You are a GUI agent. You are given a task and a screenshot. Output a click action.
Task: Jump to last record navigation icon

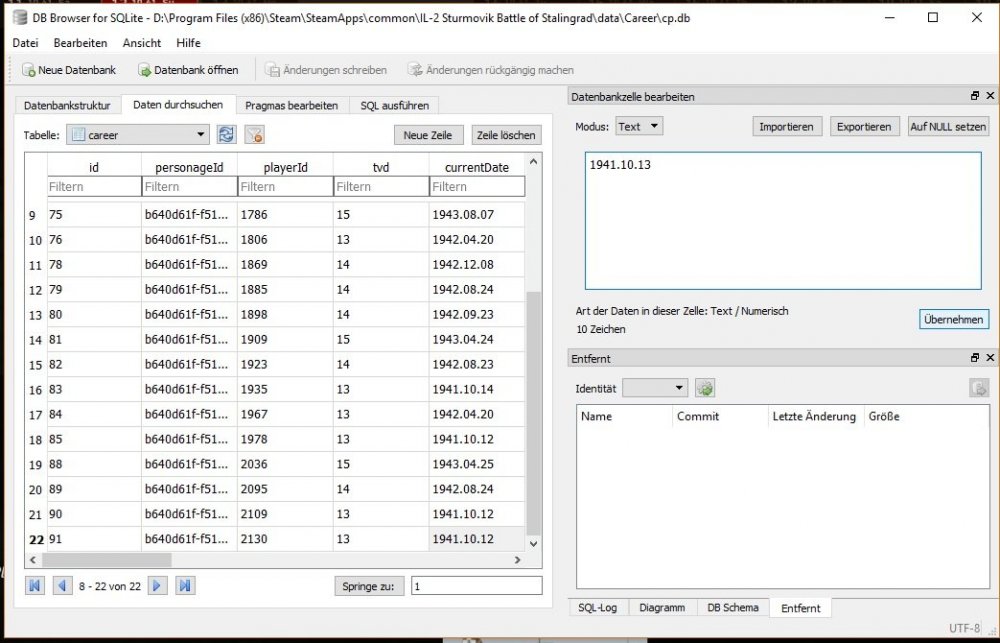pyautogui.click(x=184, y=585)
